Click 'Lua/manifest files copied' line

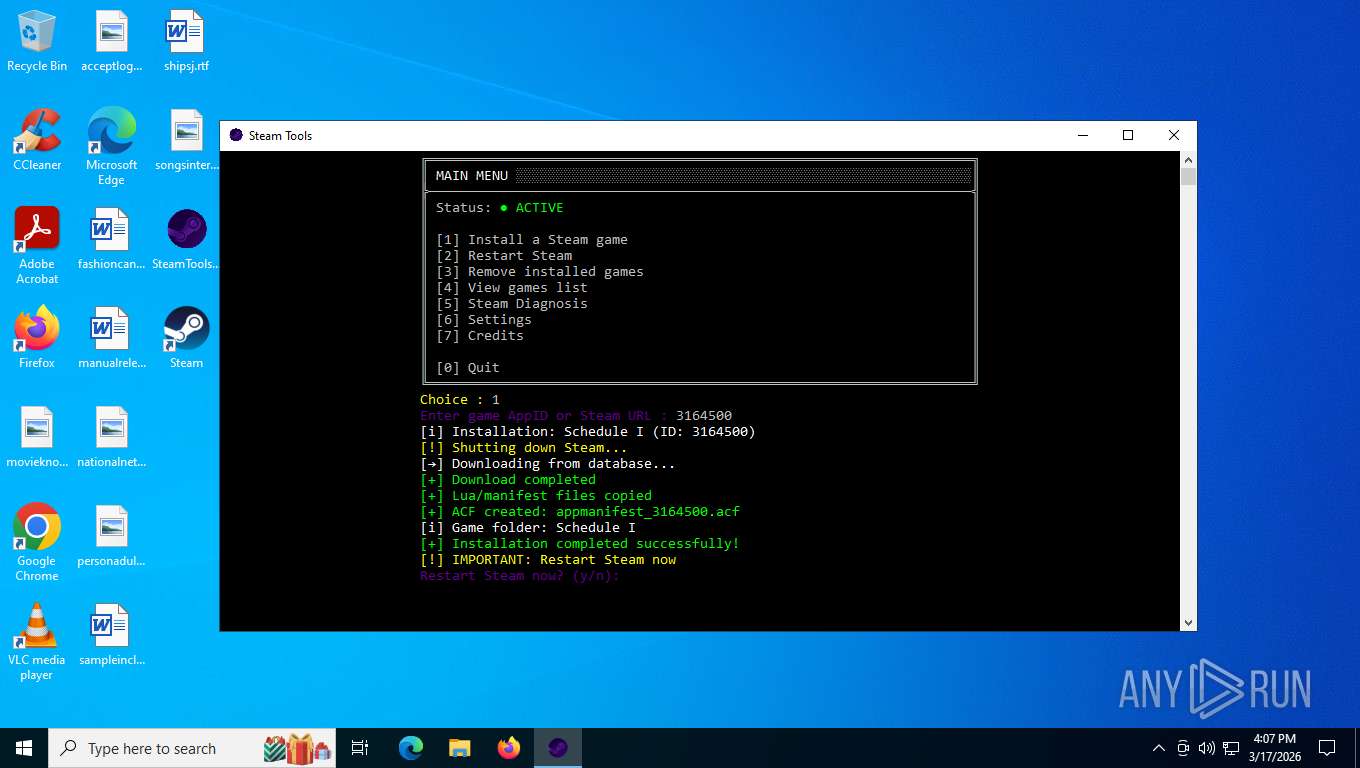536,495
